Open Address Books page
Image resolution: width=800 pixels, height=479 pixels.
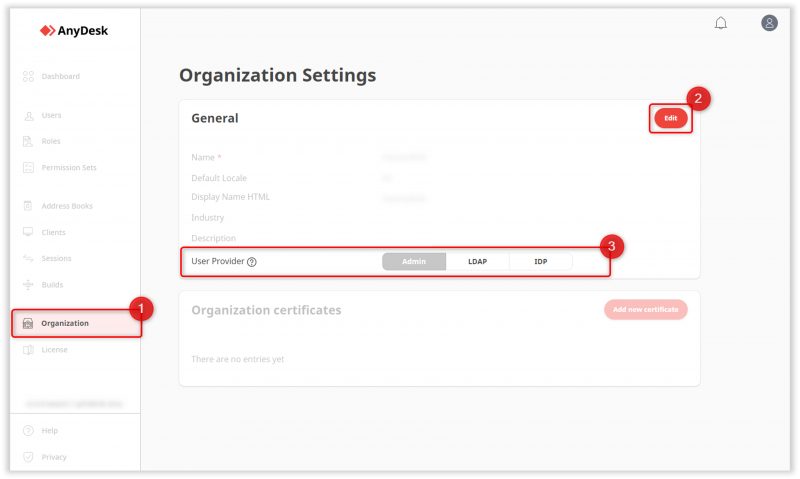click(67, 206)
